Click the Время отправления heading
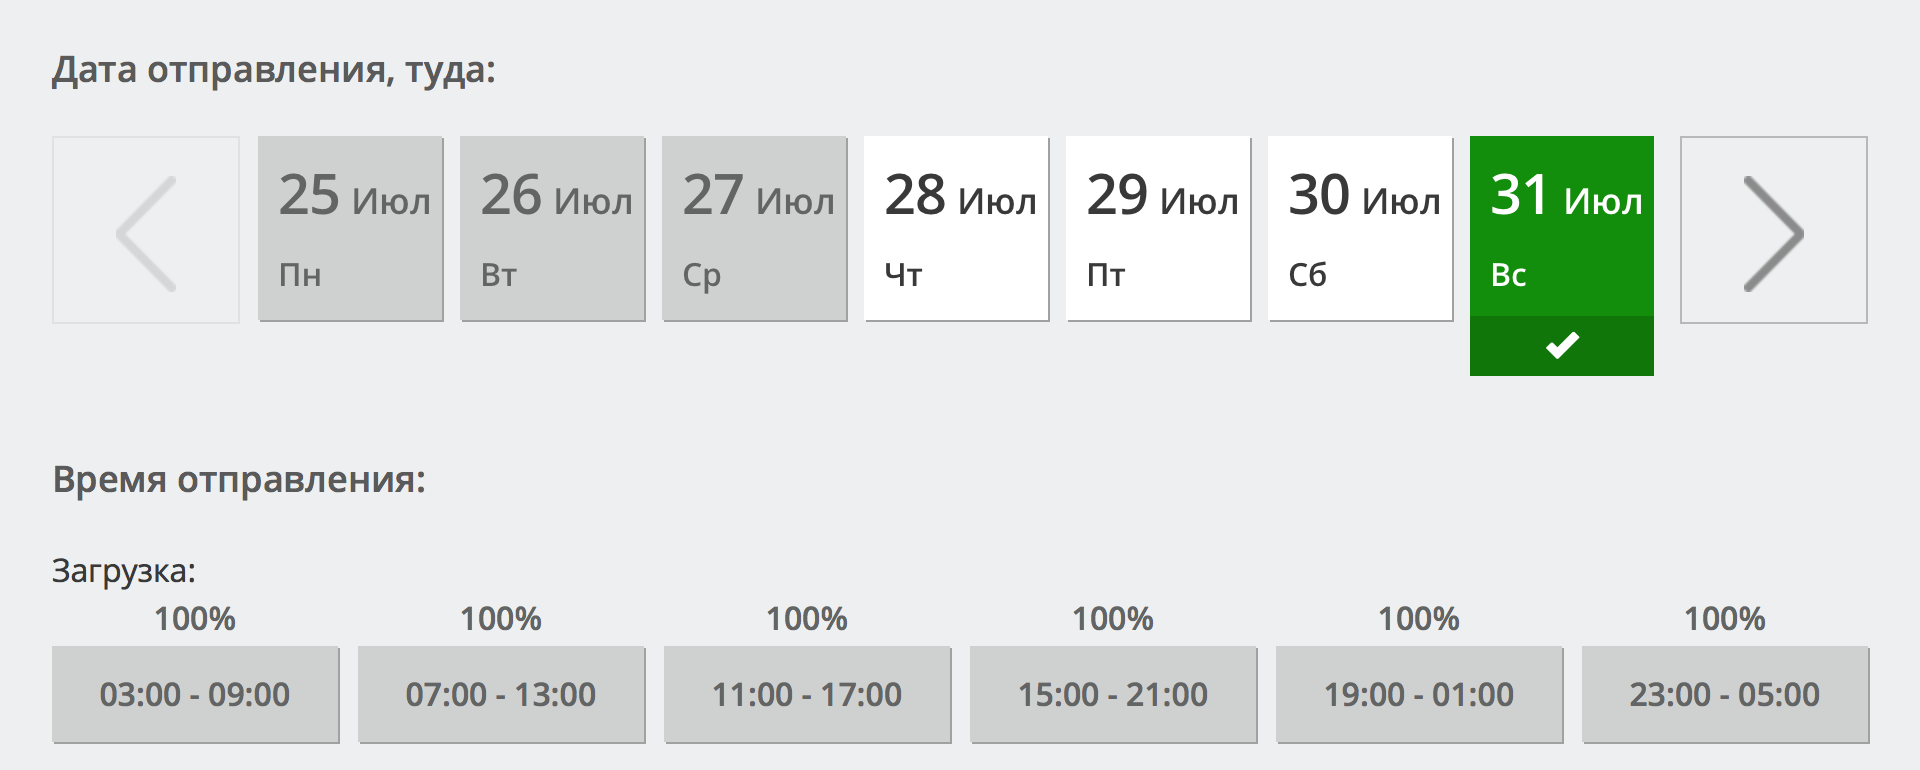The width and height of the screenshot is (1920, 770). coord(239,480)
